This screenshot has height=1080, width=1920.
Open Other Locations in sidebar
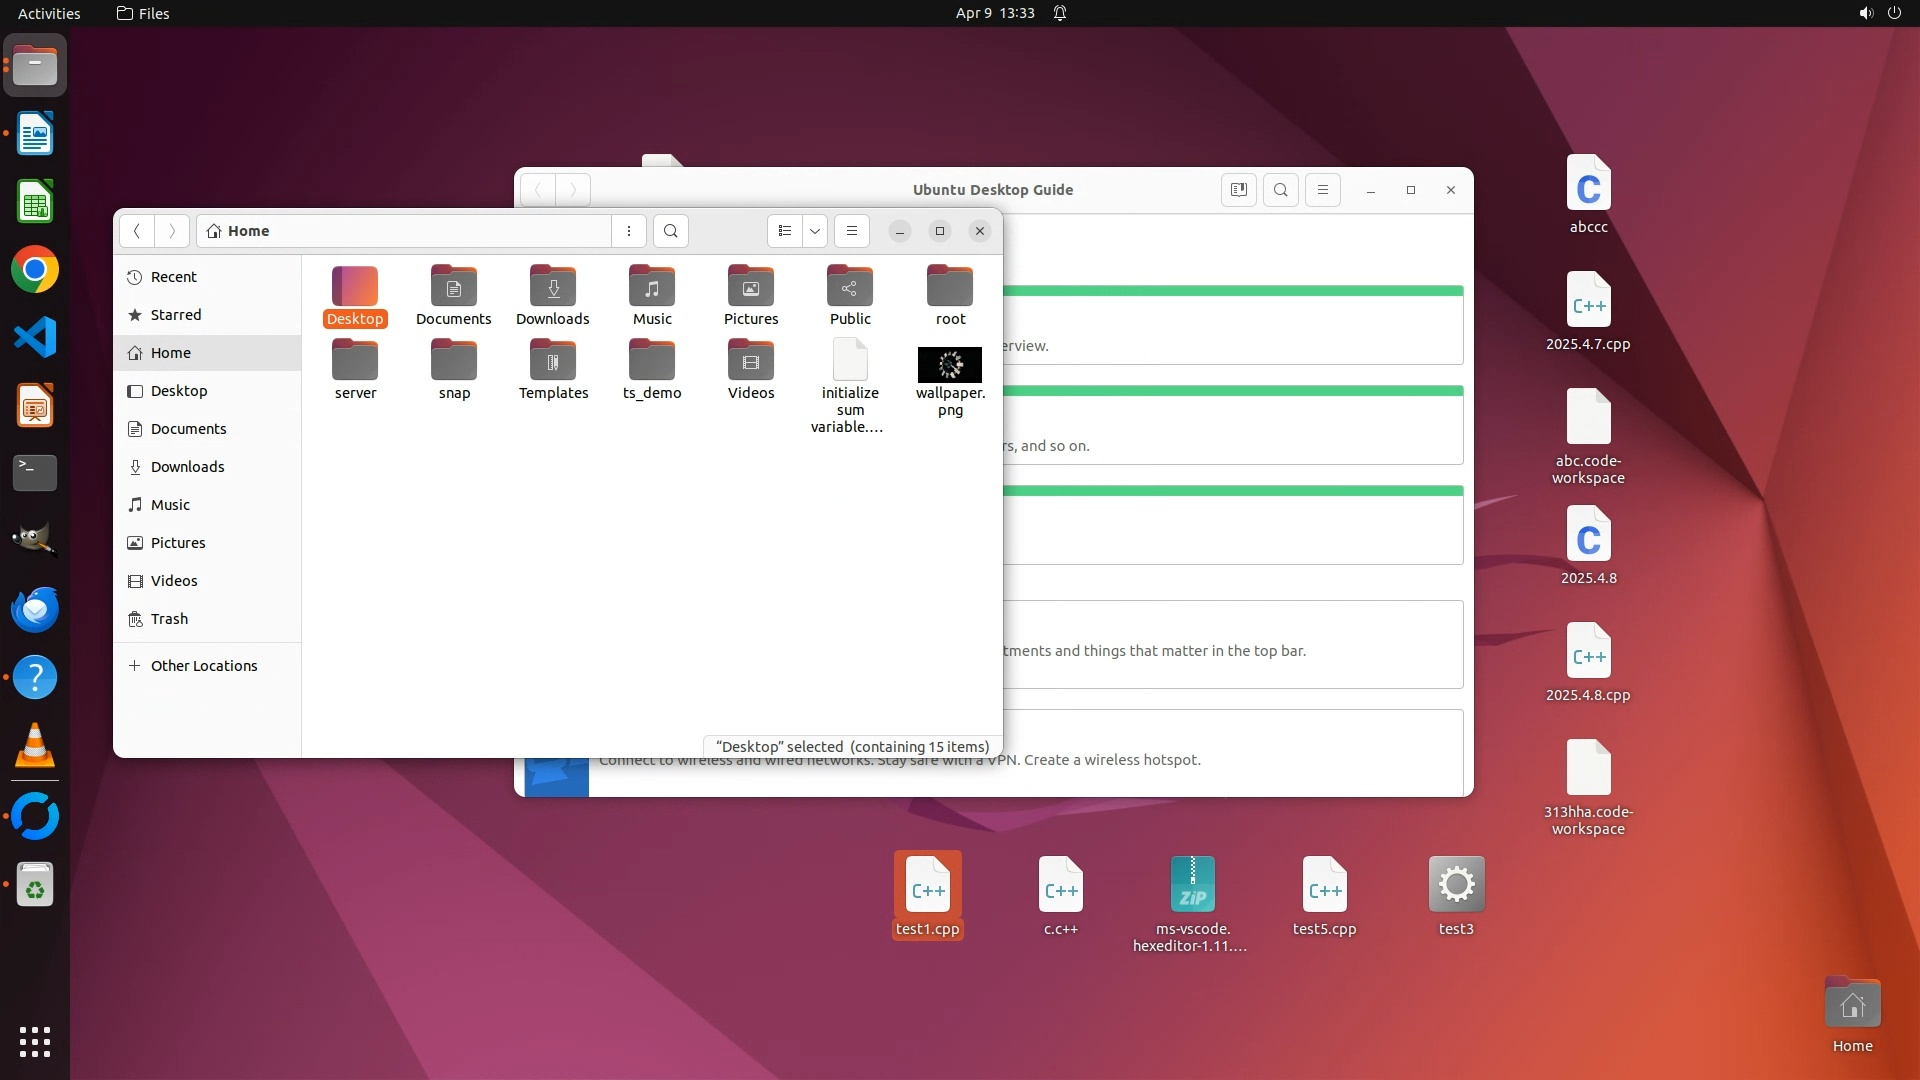[x=203, y=666]
